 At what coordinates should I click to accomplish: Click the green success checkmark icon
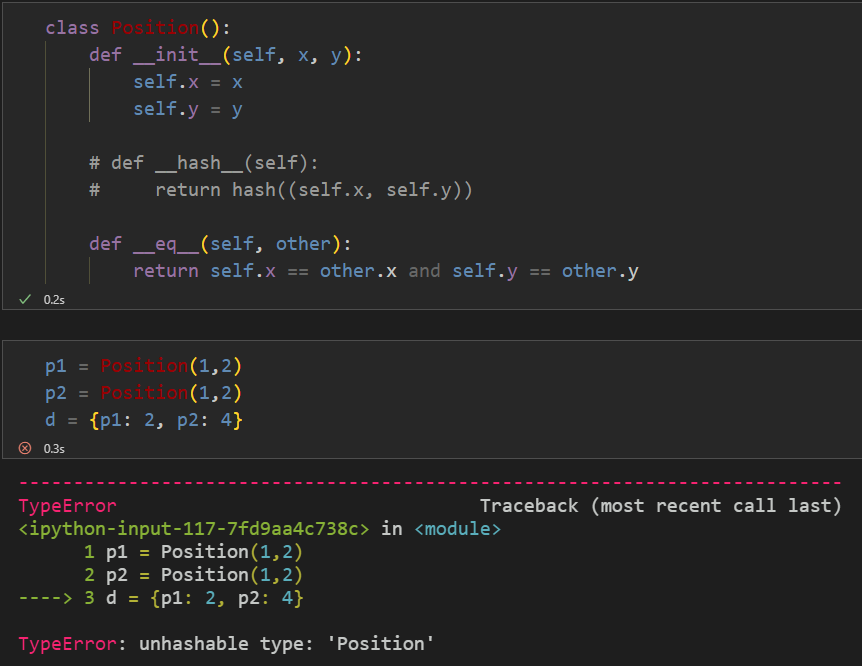25,299
